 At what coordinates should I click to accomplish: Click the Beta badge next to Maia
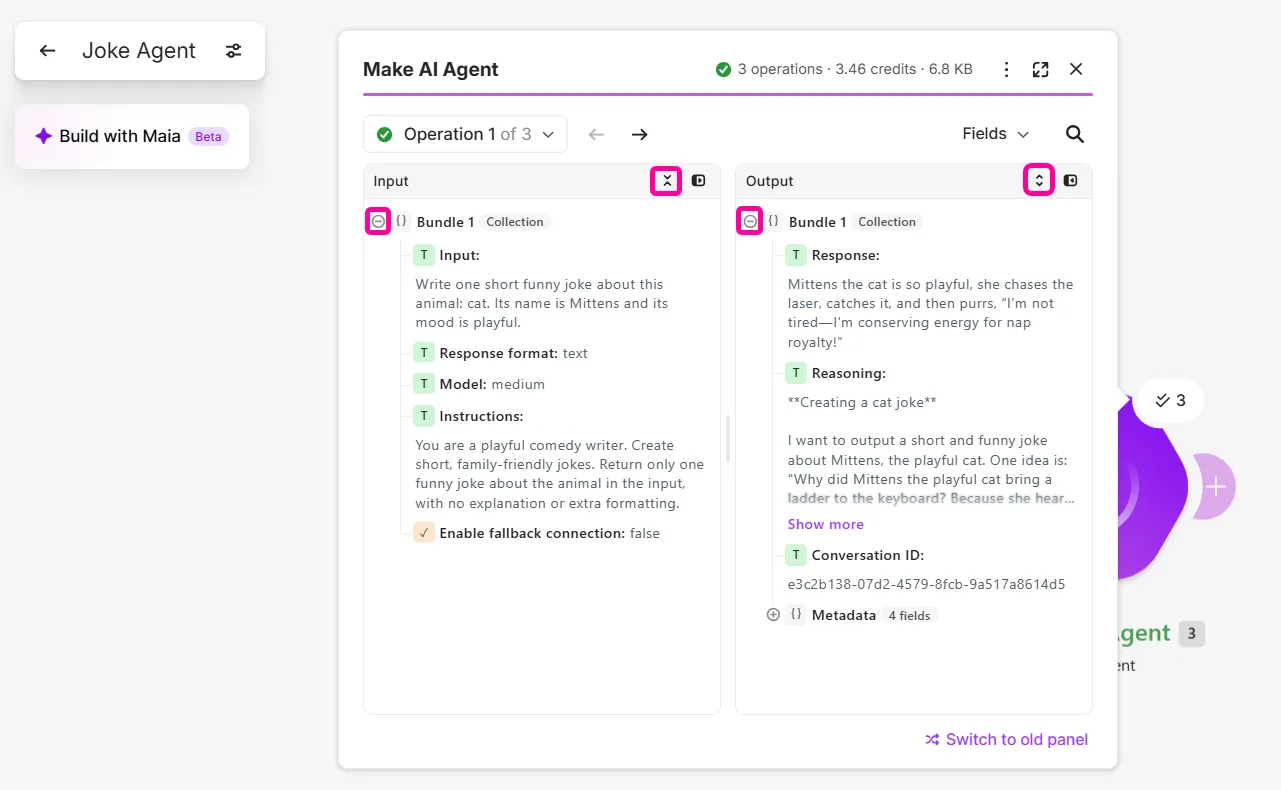pos(208,137)
